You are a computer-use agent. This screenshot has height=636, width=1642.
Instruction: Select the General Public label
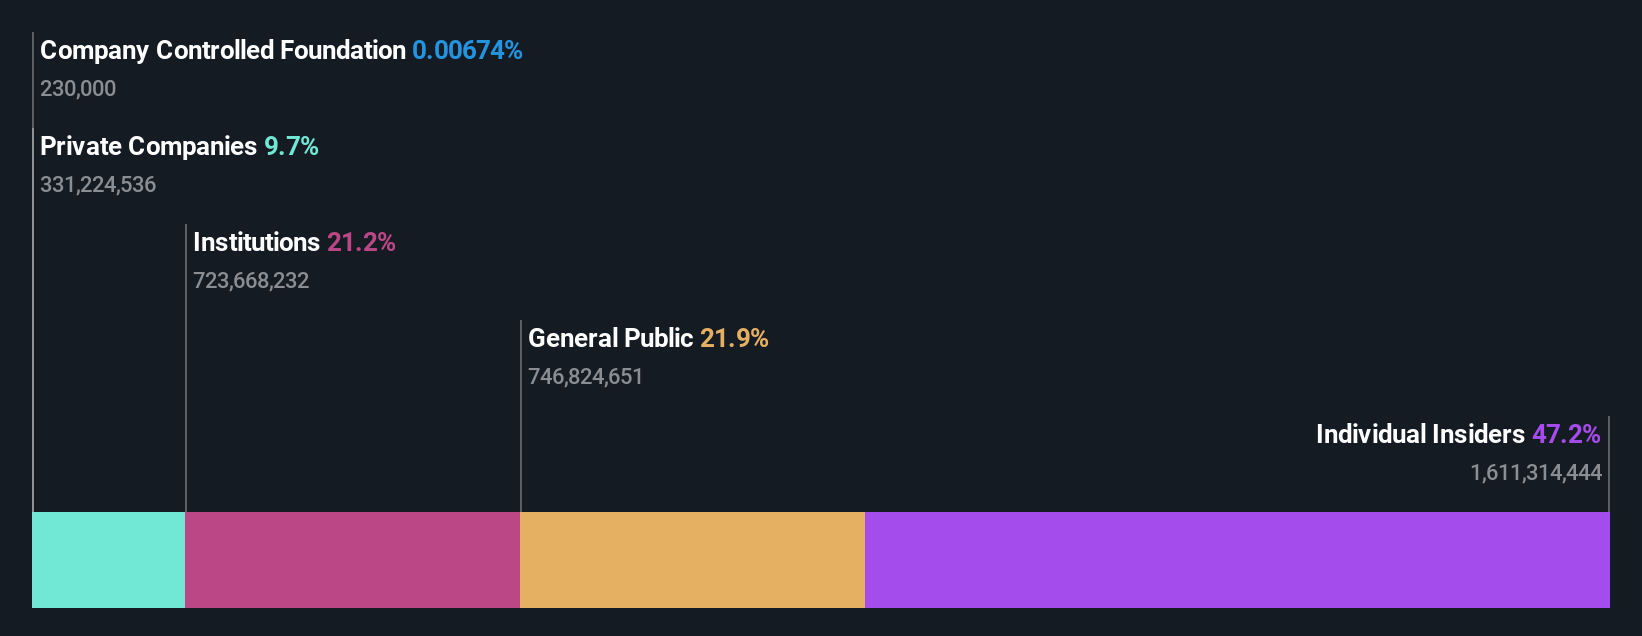coord(610,338)
